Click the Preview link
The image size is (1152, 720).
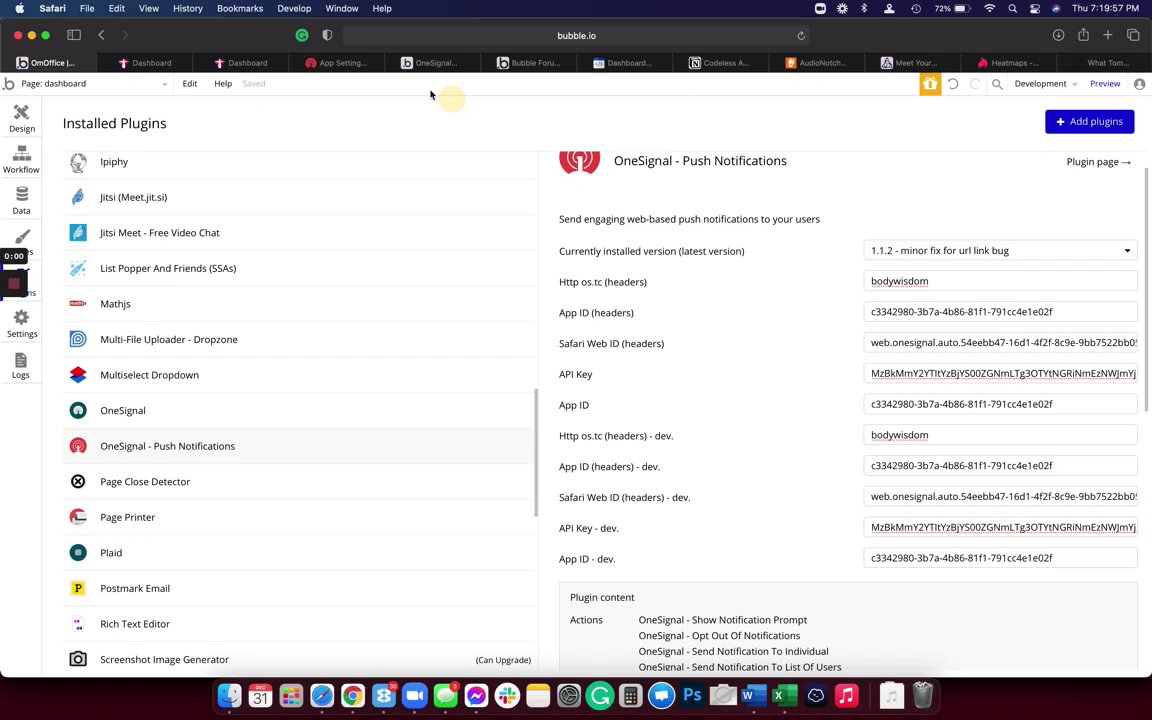coord(1104,84)
